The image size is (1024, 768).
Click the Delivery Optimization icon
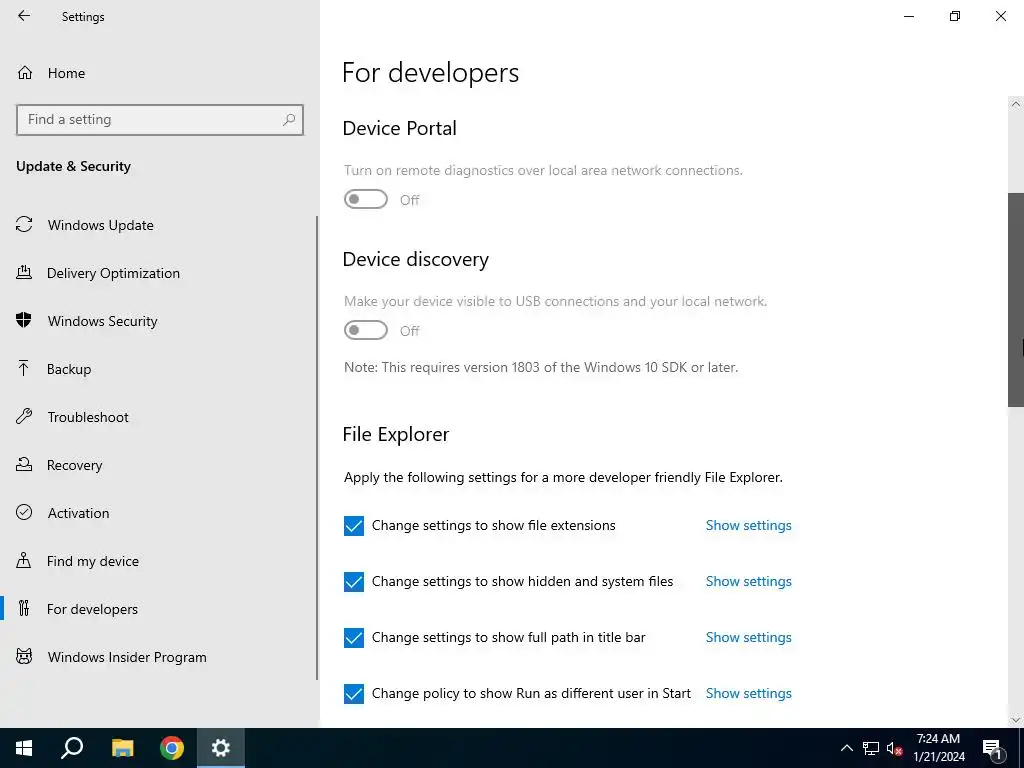pos(24,272)
